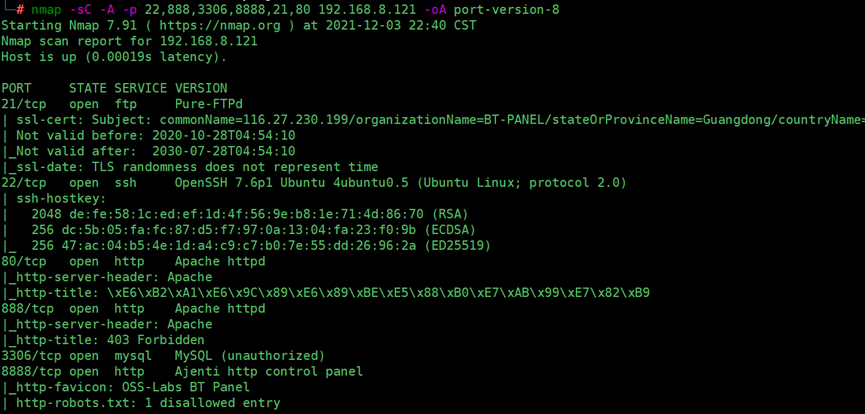The image size is (865, 414).
Task: Click the port-version-8 output filename argument
Action: coord(506,9)
